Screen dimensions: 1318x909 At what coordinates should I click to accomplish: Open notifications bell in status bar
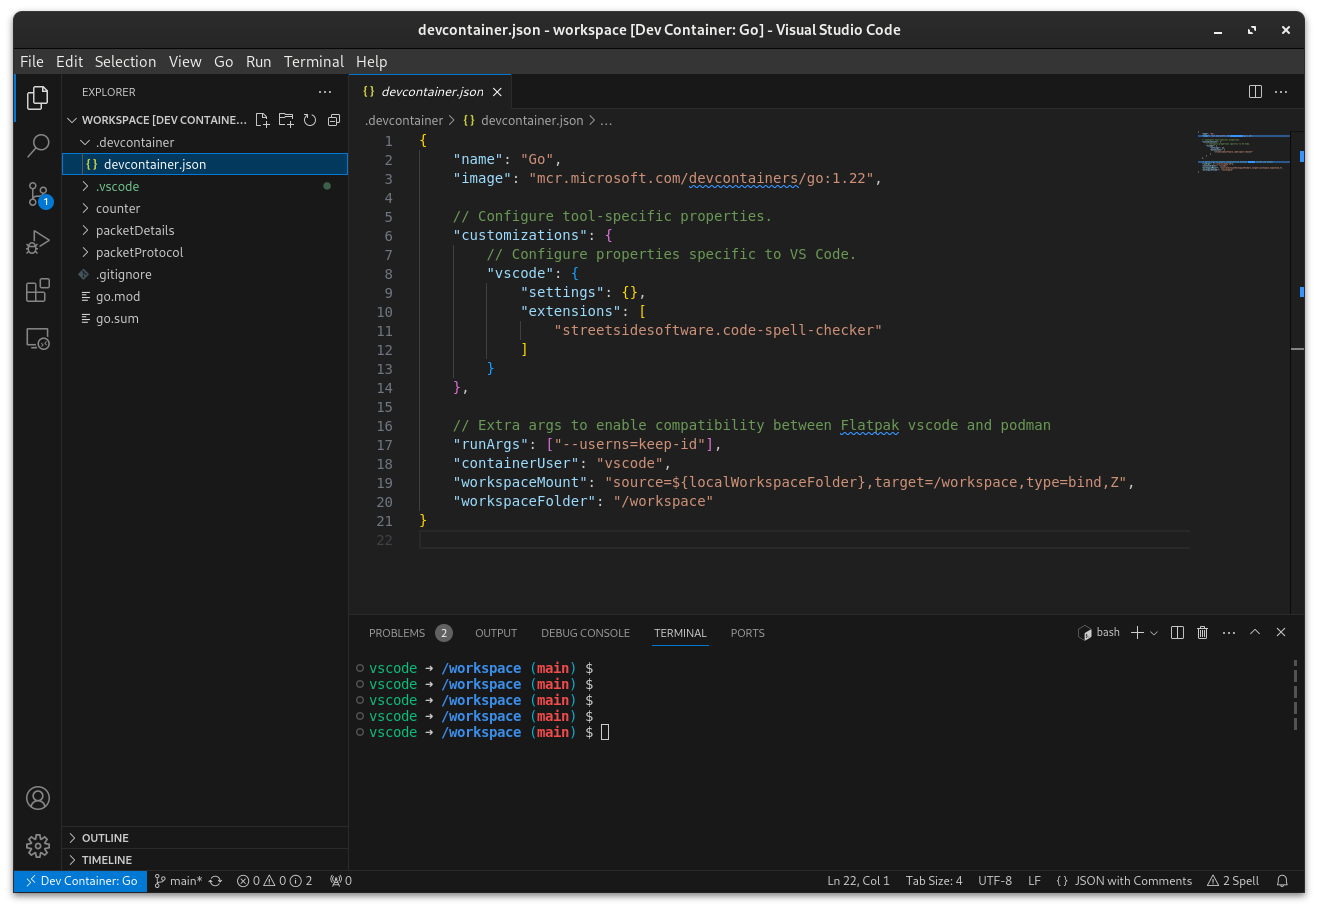click(1282, 881)
